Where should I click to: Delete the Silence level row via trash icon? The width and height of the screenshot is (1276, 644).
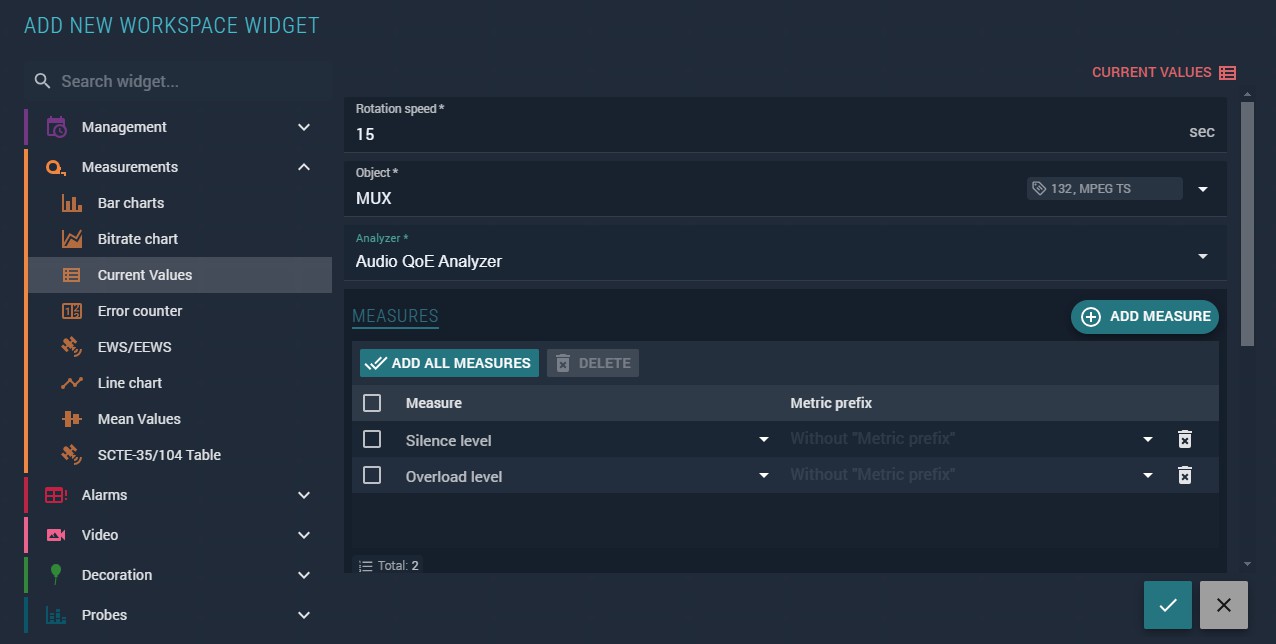1184,439
